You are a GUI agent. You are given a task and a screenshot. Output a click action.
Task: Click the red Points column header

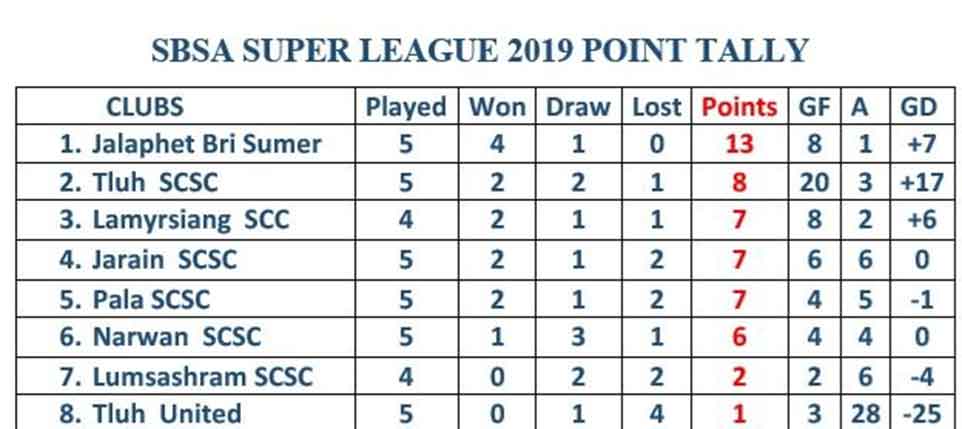pos(739,107)
